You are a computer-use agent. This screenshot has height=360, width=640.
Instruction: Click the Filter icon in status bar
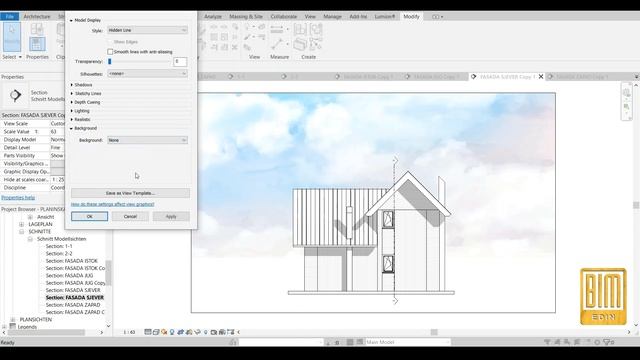607,342
